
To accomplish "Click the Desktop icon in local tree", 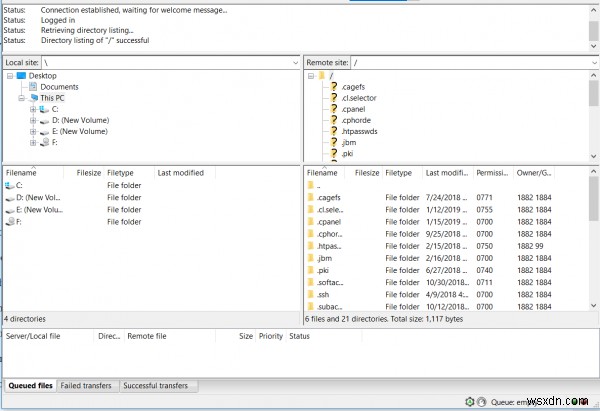I will pyautogui.click(x=21, y=75).
